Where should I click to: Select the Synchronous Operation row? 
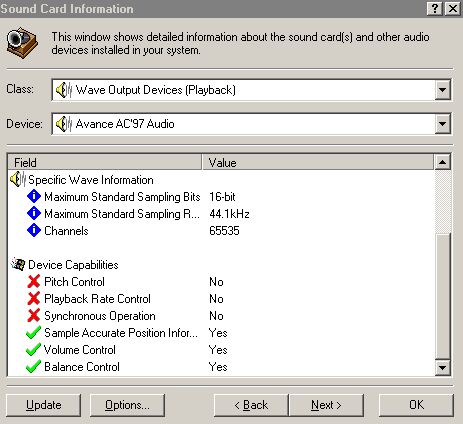[x=221, y=315]
